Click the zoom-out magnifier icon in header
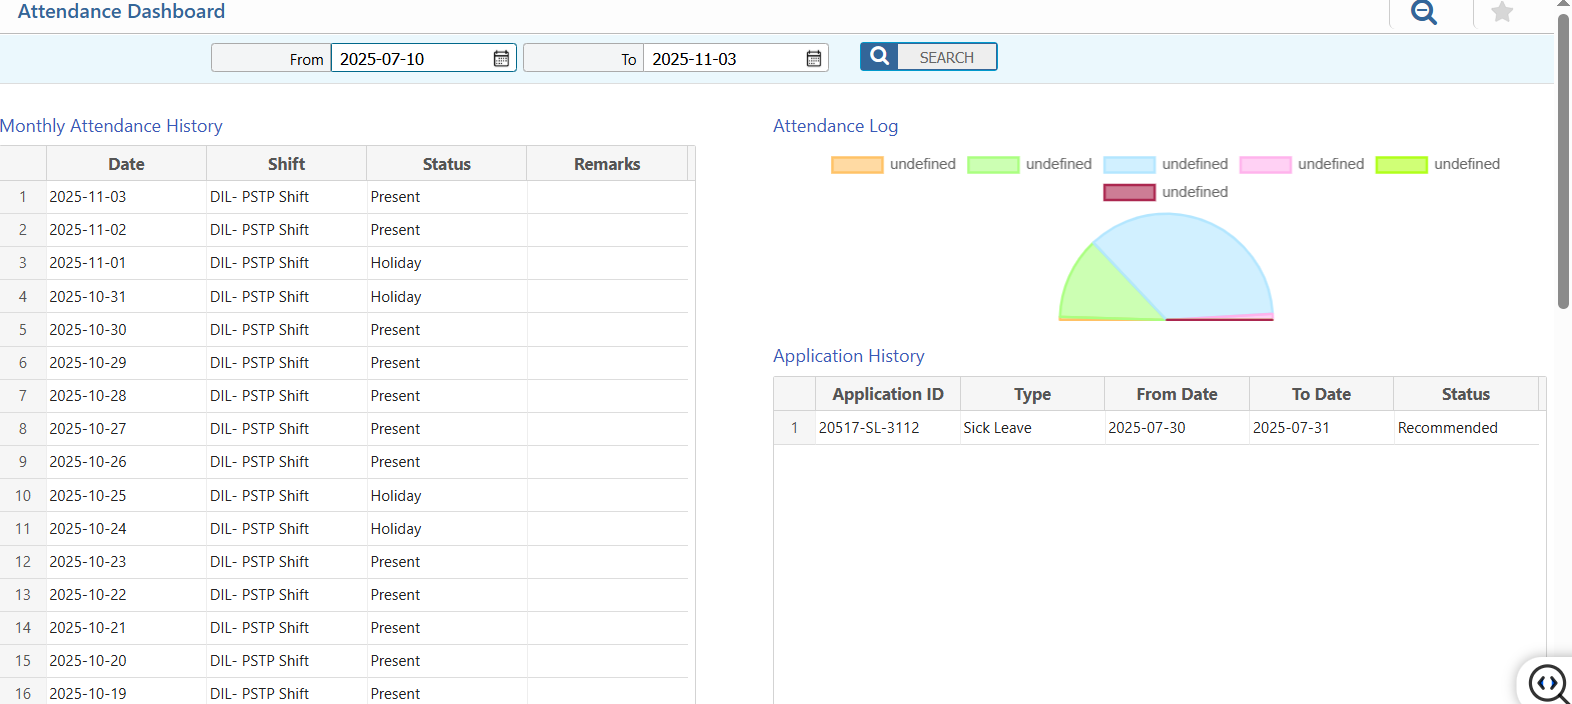This screenshot has width=1572, height=704. point(1423,13)
